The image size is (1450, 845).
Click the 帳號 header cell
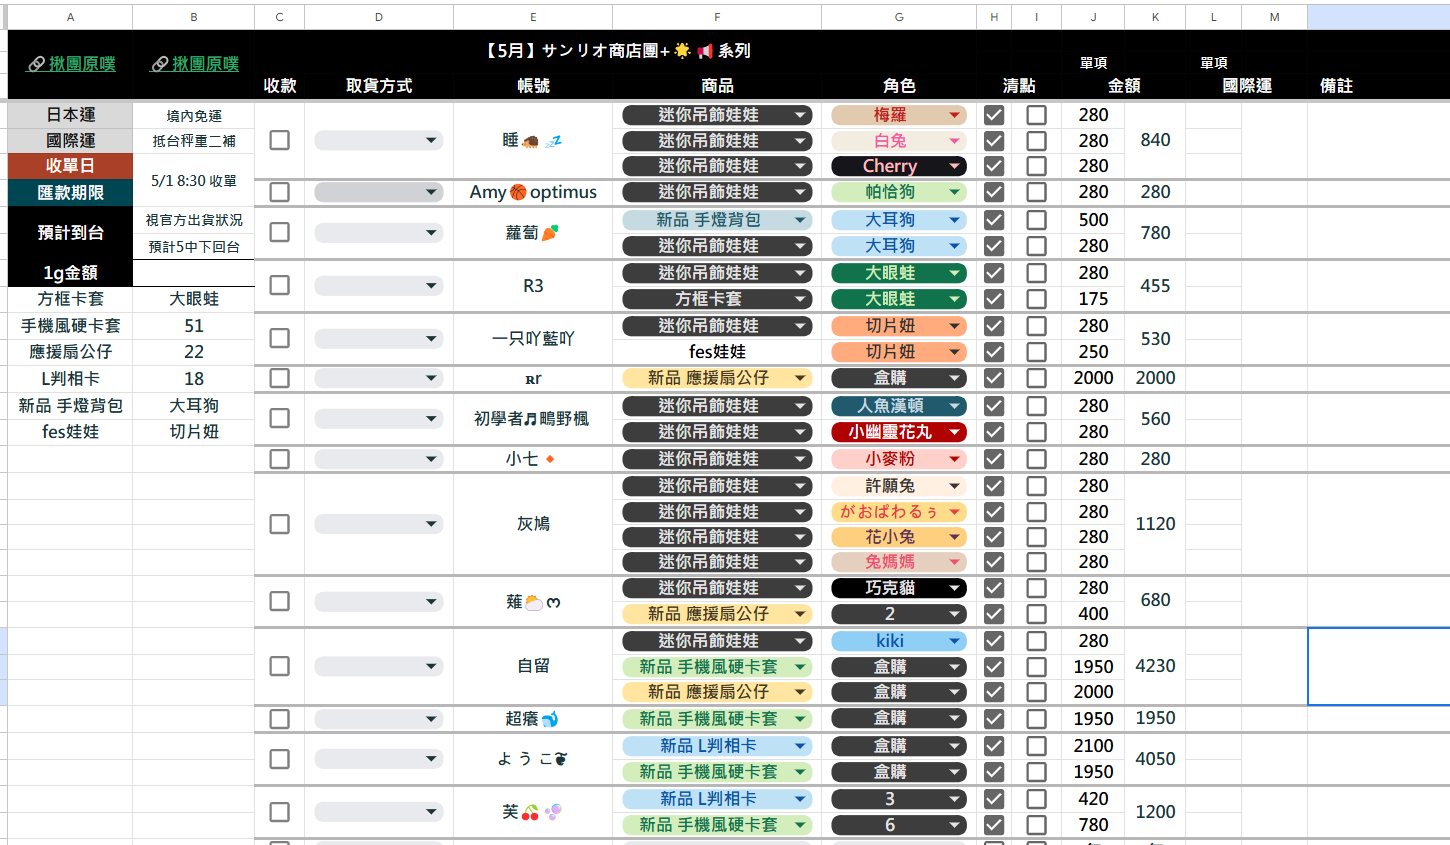point(533,86)
